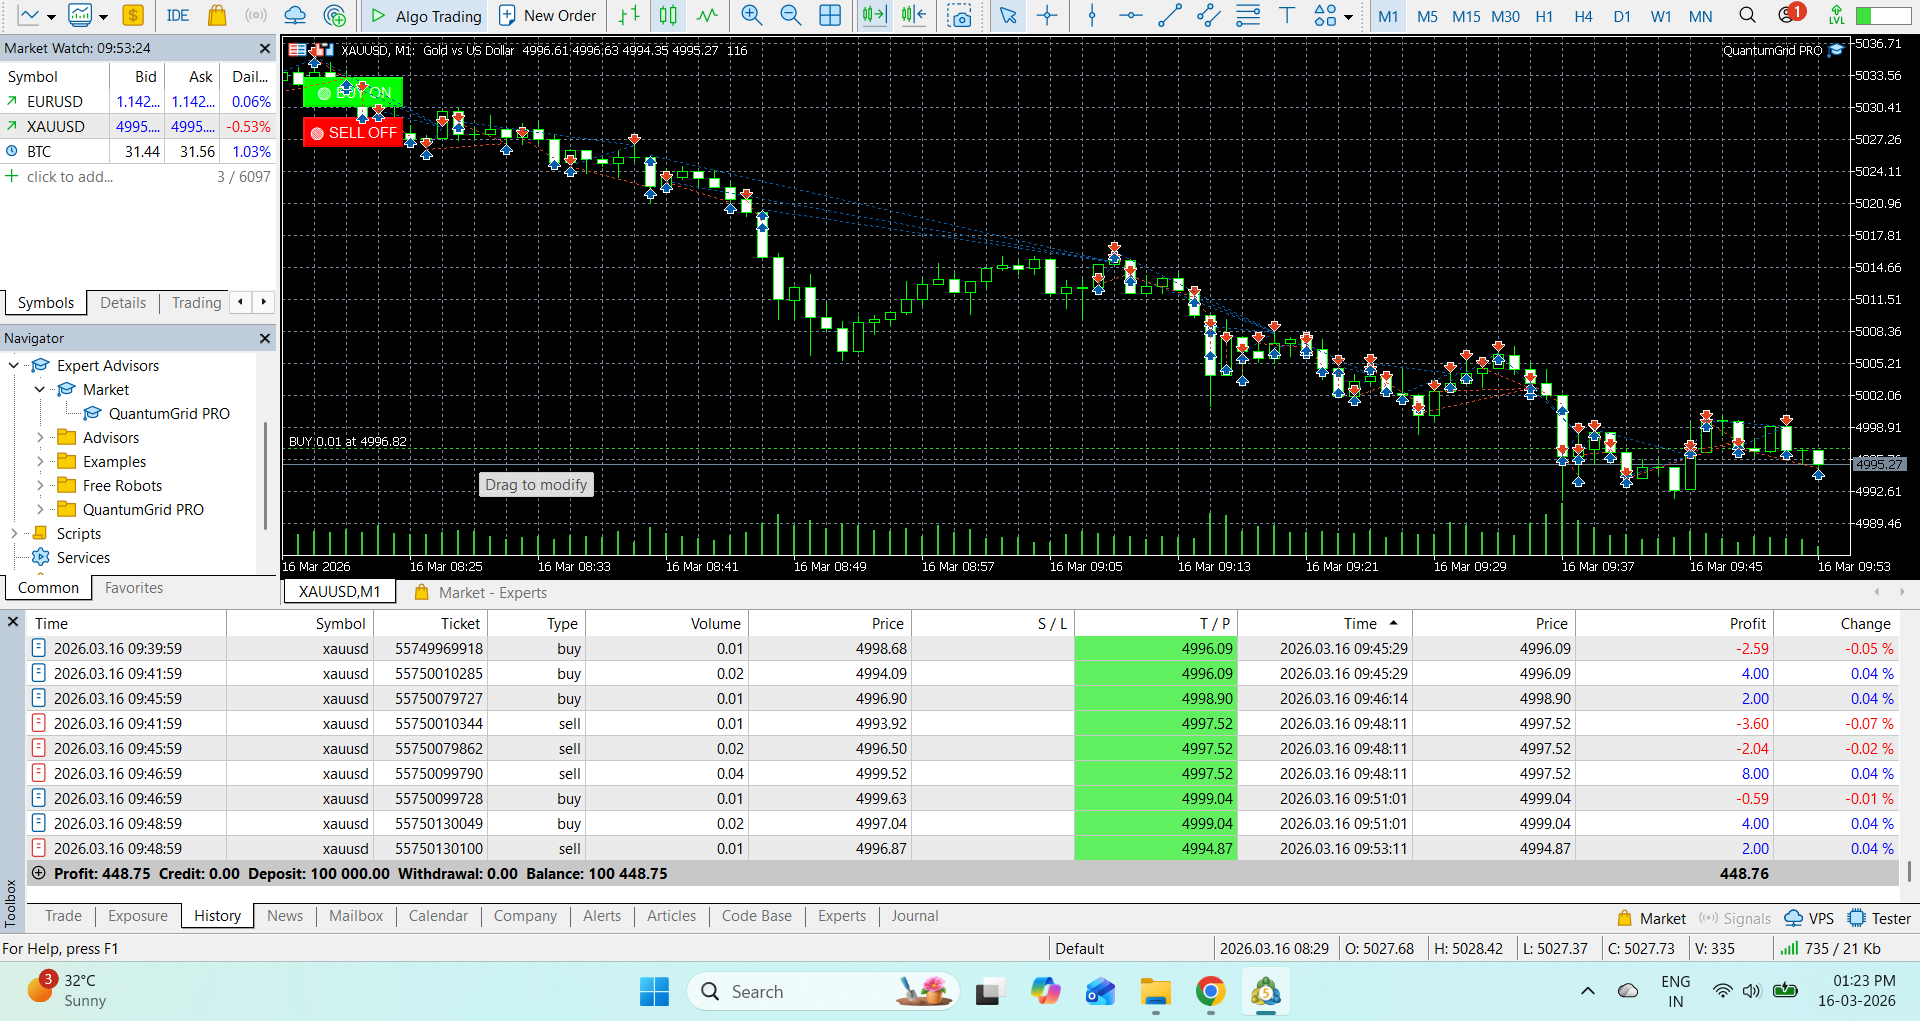This screenshot has height=1021, width=1920.
Task: Expand the Free Robots folder
Action: 40,486
